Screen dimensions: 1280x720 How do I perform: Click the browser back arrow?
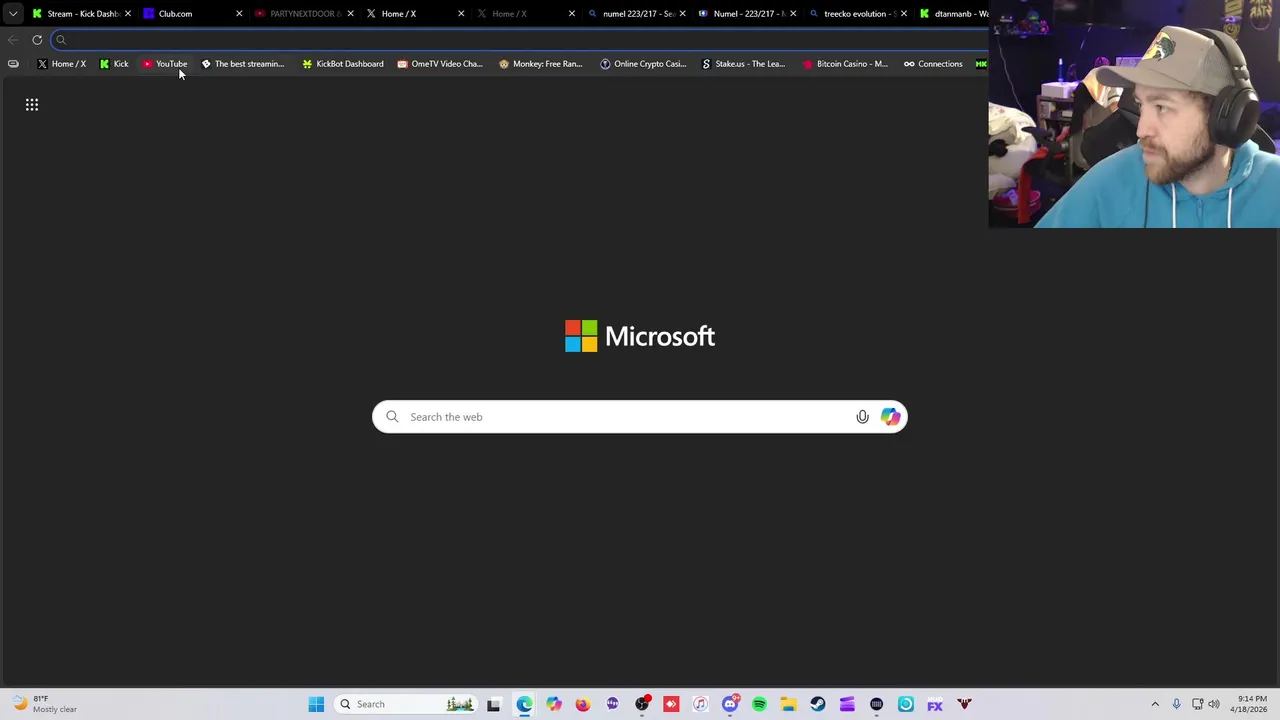point(13,40)
